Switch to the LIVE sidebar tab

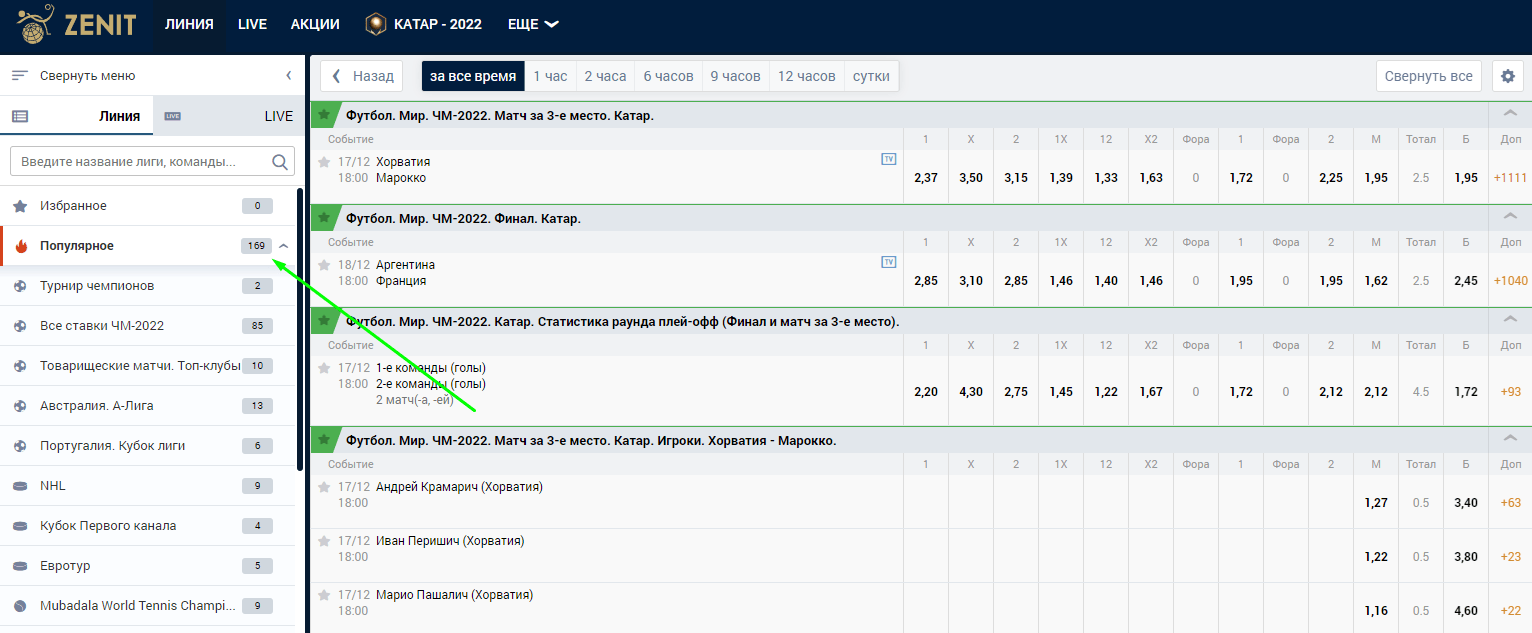pyautogui.click(x=229, y=116)
